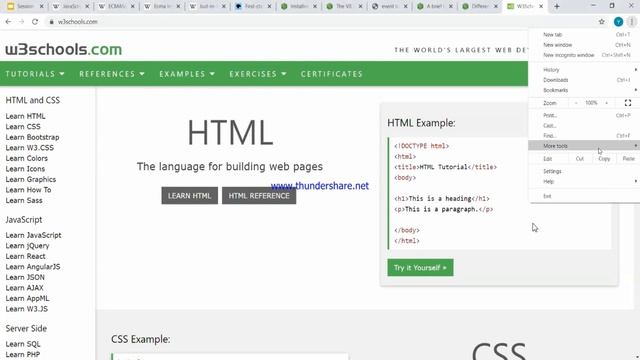The height and width of the screenshot is (360, 640).
Task: Click Copy in the Edit row
Action: pyautogui.click(x=604, y=158)
